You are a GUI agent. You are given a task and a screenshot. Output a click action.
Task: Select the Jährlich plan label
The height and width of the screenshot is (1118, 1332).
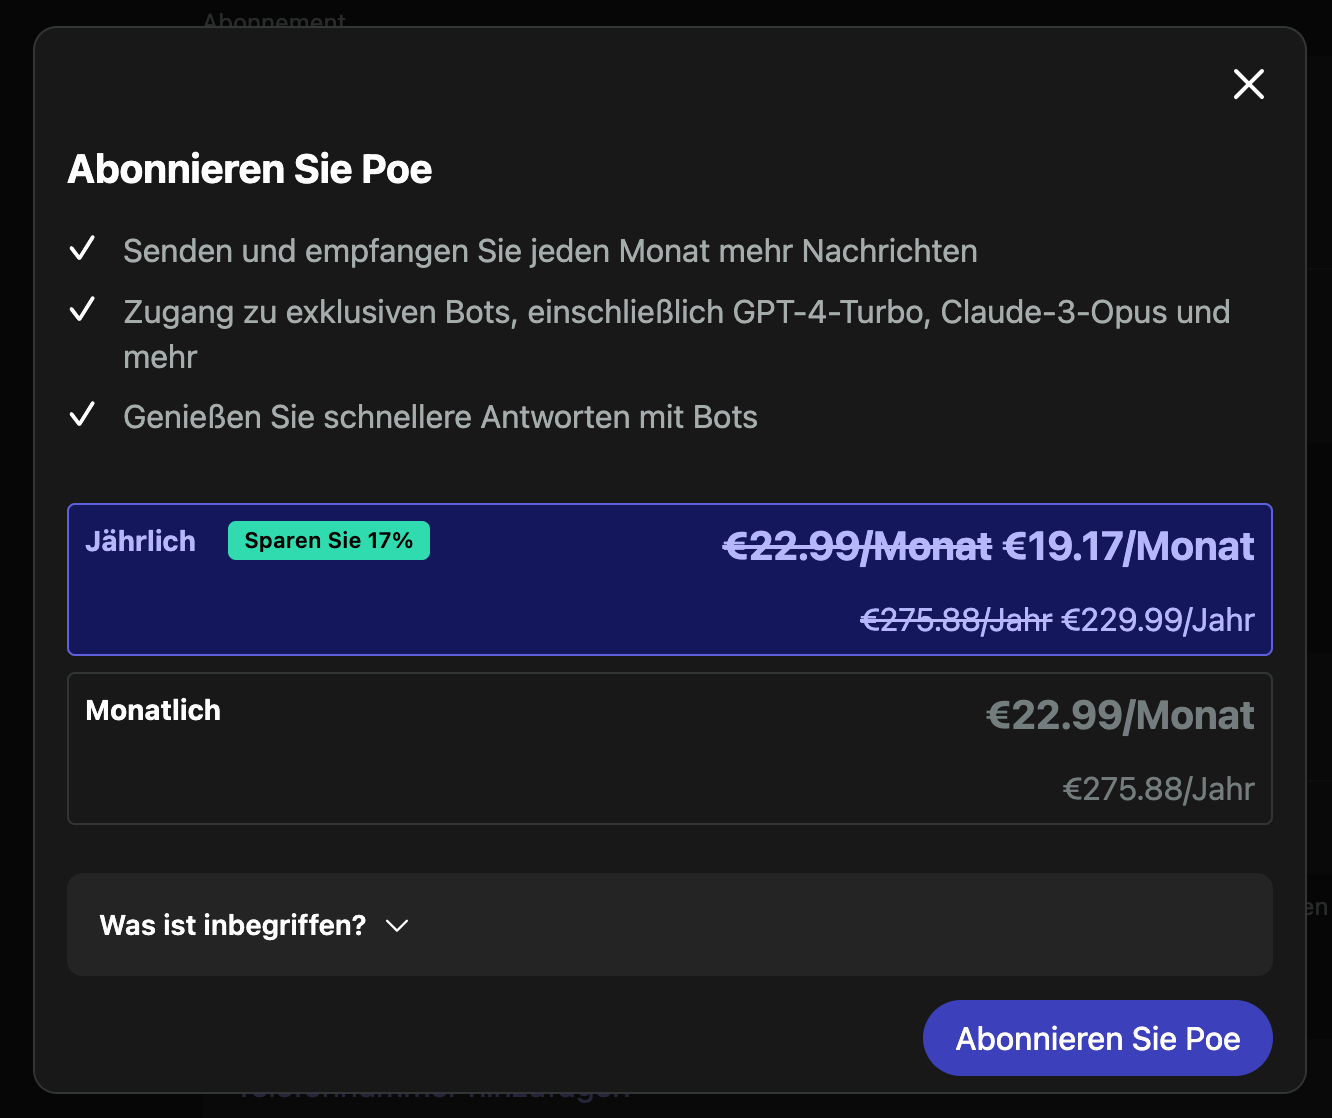coord(140,541)
